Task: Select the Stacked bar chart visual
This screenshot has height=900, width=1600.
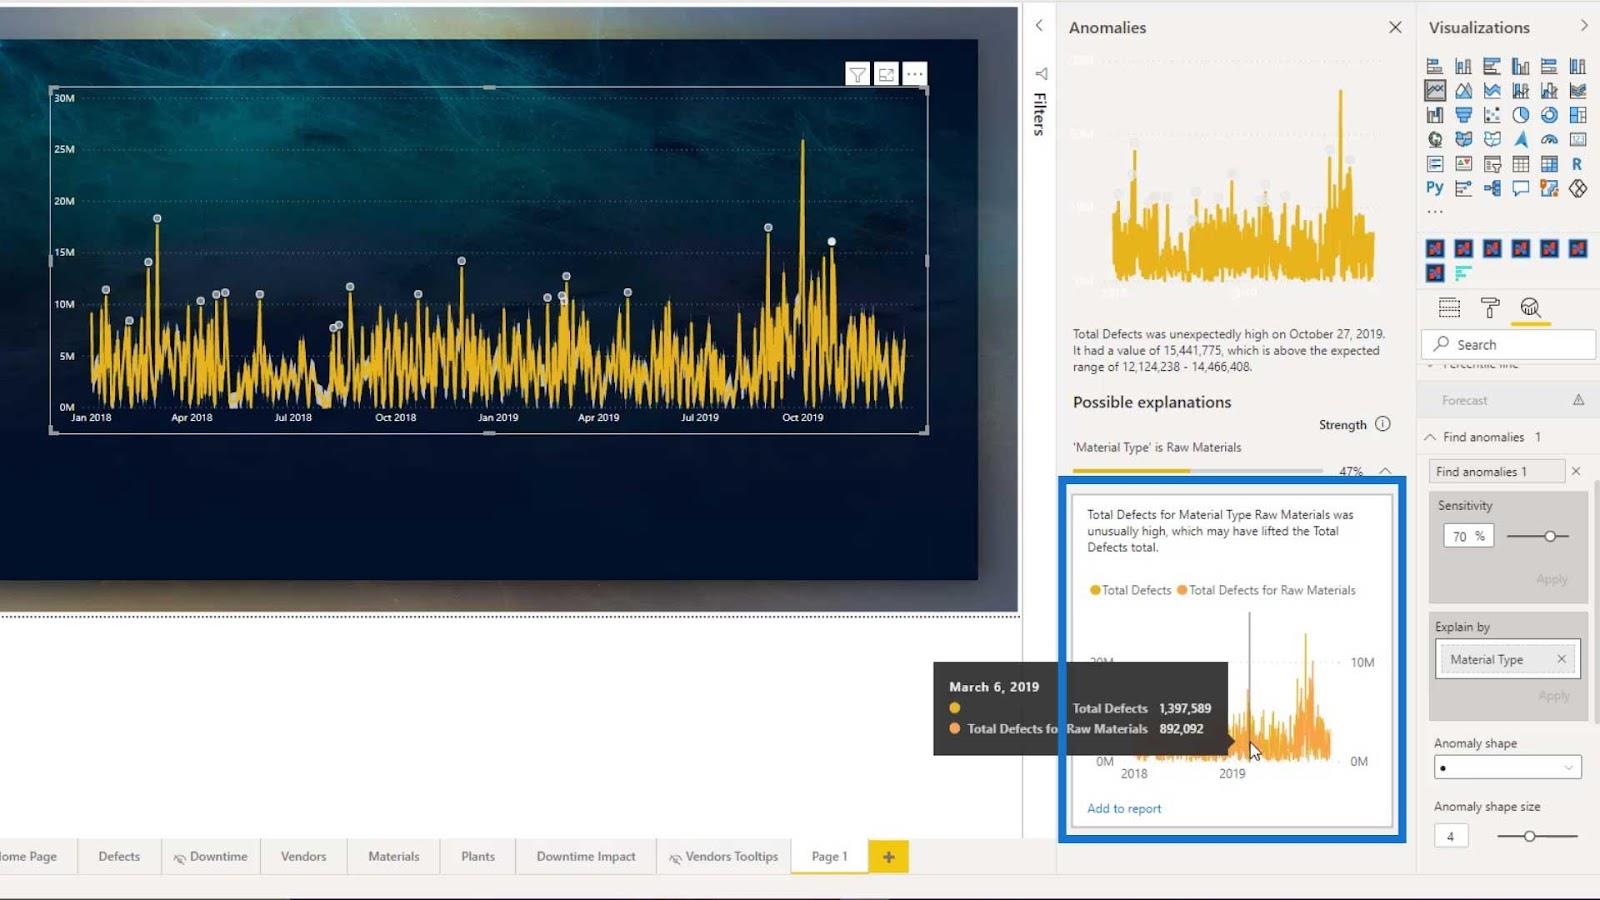Action: (x=1435, y=67)
